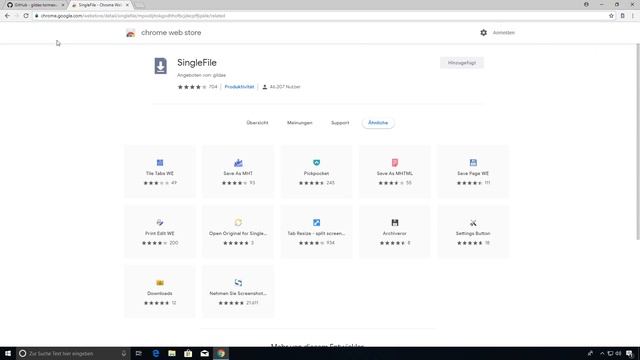Viewport: 640px width, 360px height.
Task: Open the Pickpocket extension icon
Action: tap(316, 163)
